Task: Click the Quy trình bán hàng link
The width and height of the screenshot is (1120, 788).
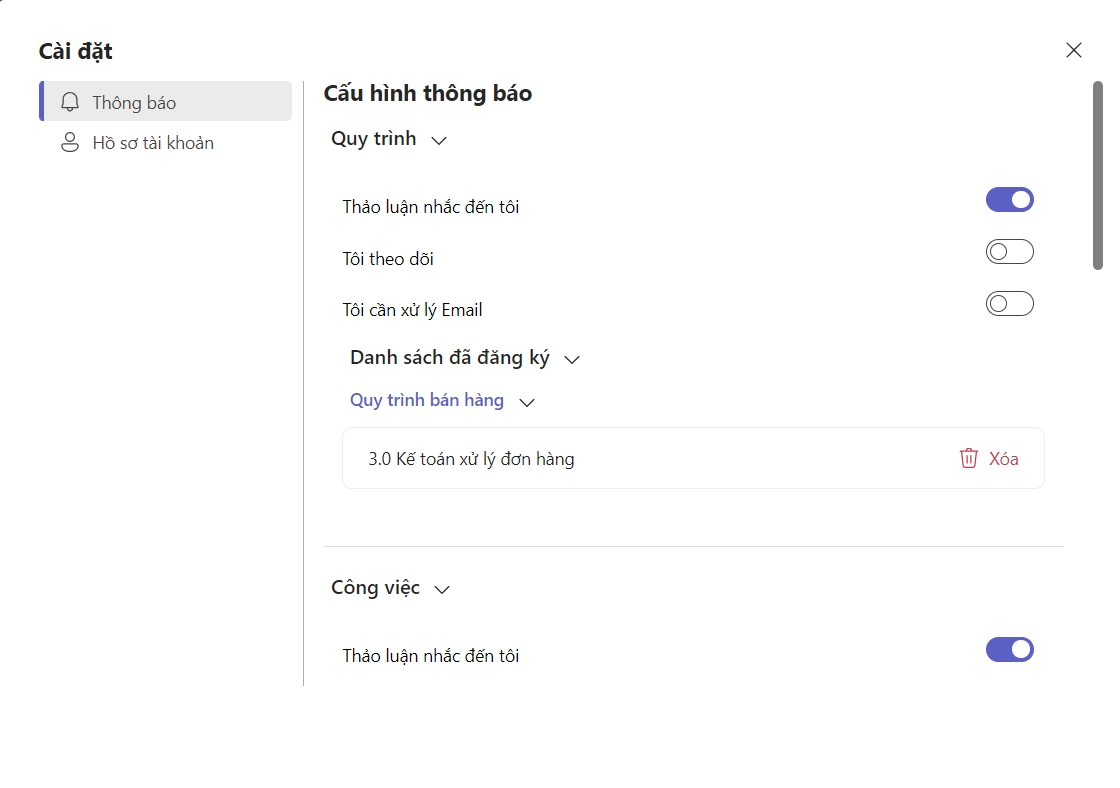Action: [426, 400]
